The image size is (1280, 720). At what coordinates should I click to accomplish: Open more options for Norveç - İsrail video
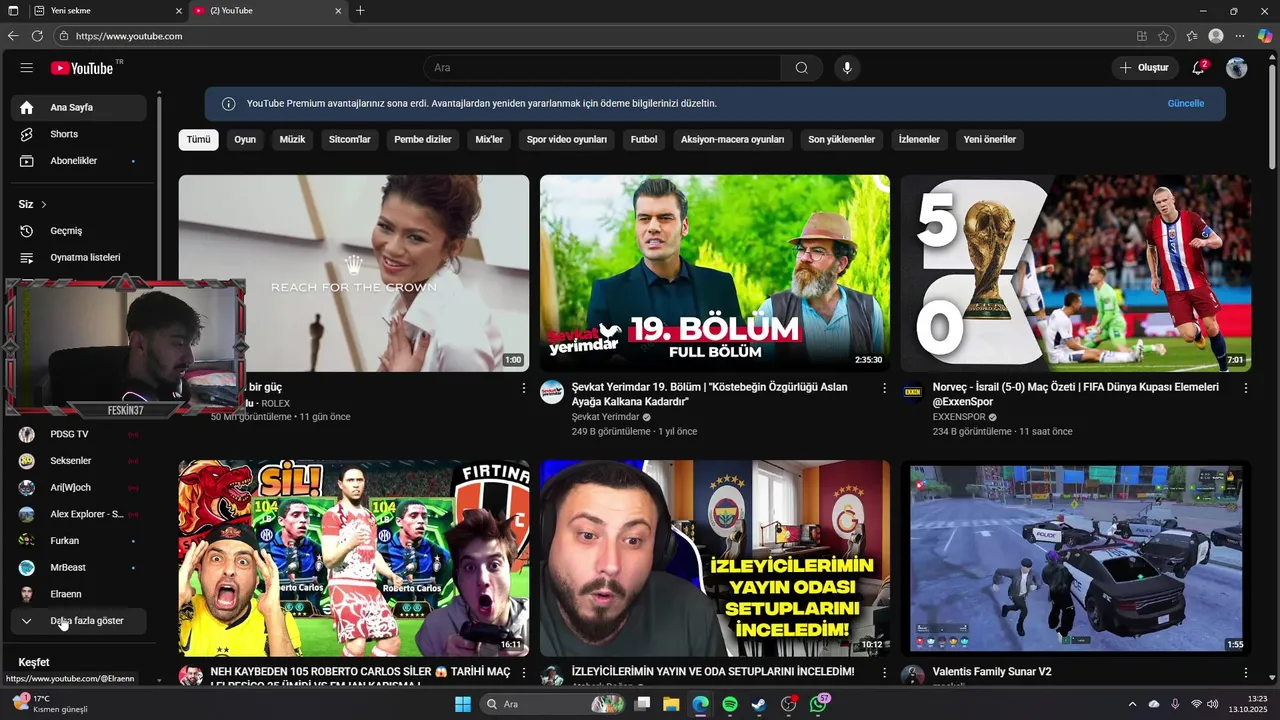point(1245,388)
